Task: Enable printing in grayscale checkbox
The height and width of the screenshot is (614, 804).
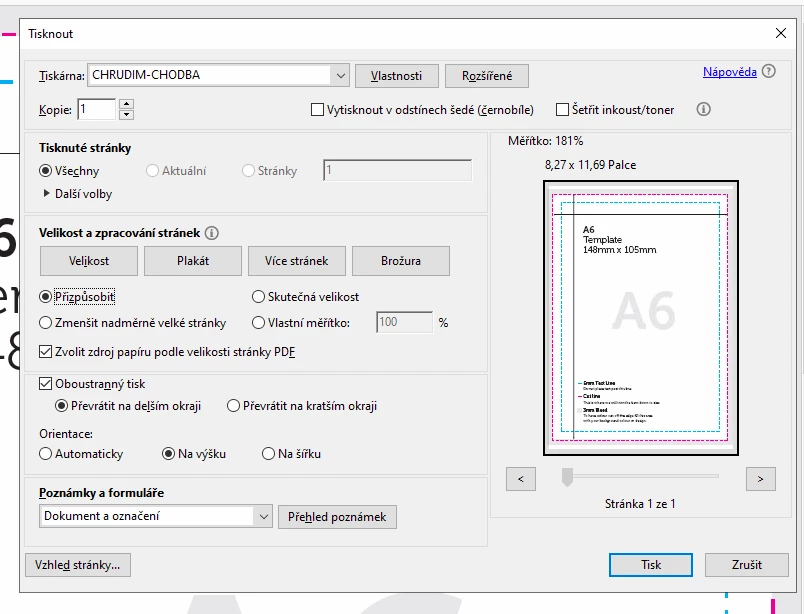Action: [317, 110]
